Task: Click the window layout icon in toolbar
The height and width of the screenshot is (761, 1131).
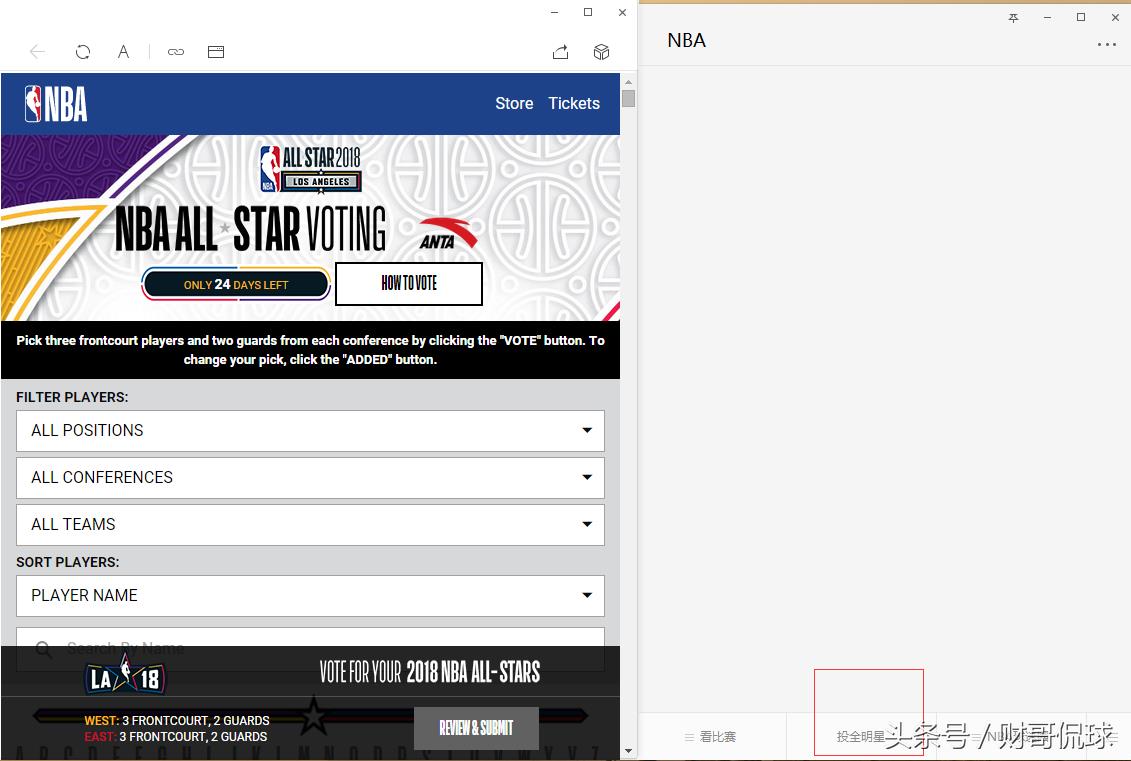Action: point(216,52)
